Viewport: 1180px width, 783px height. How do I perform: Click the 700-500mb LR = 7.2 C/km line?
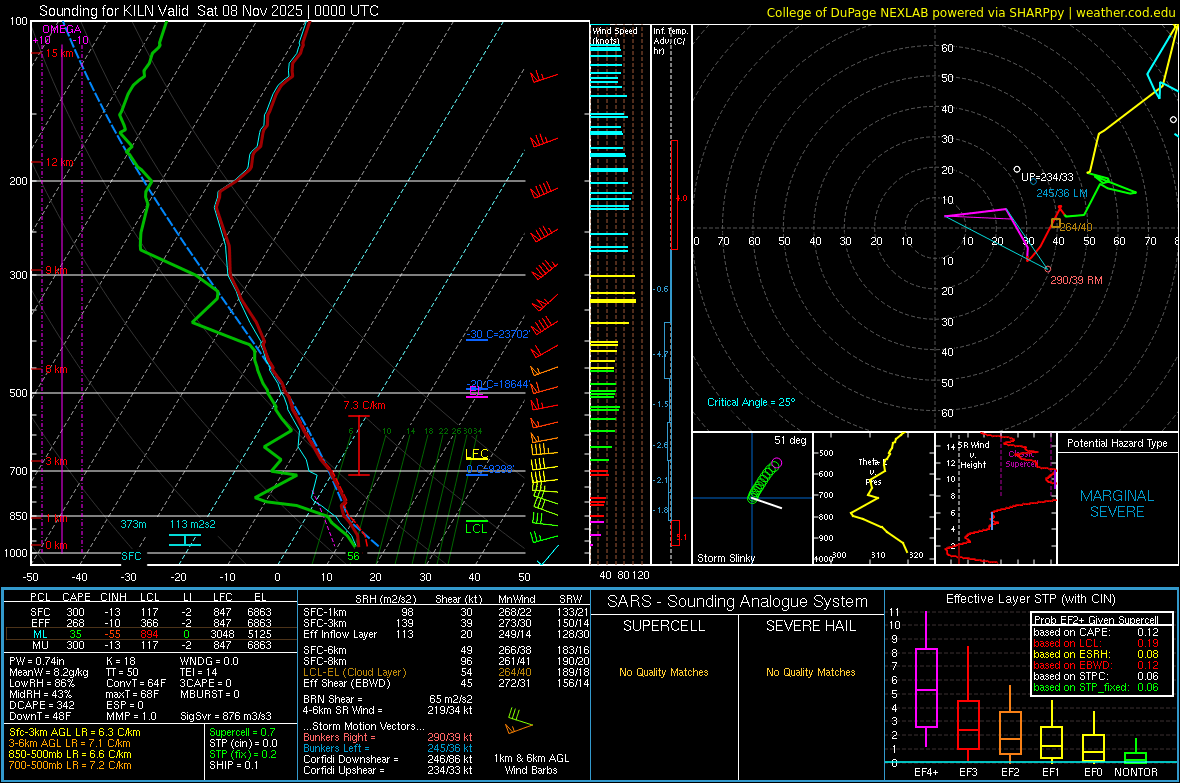[x=70, y=765]
